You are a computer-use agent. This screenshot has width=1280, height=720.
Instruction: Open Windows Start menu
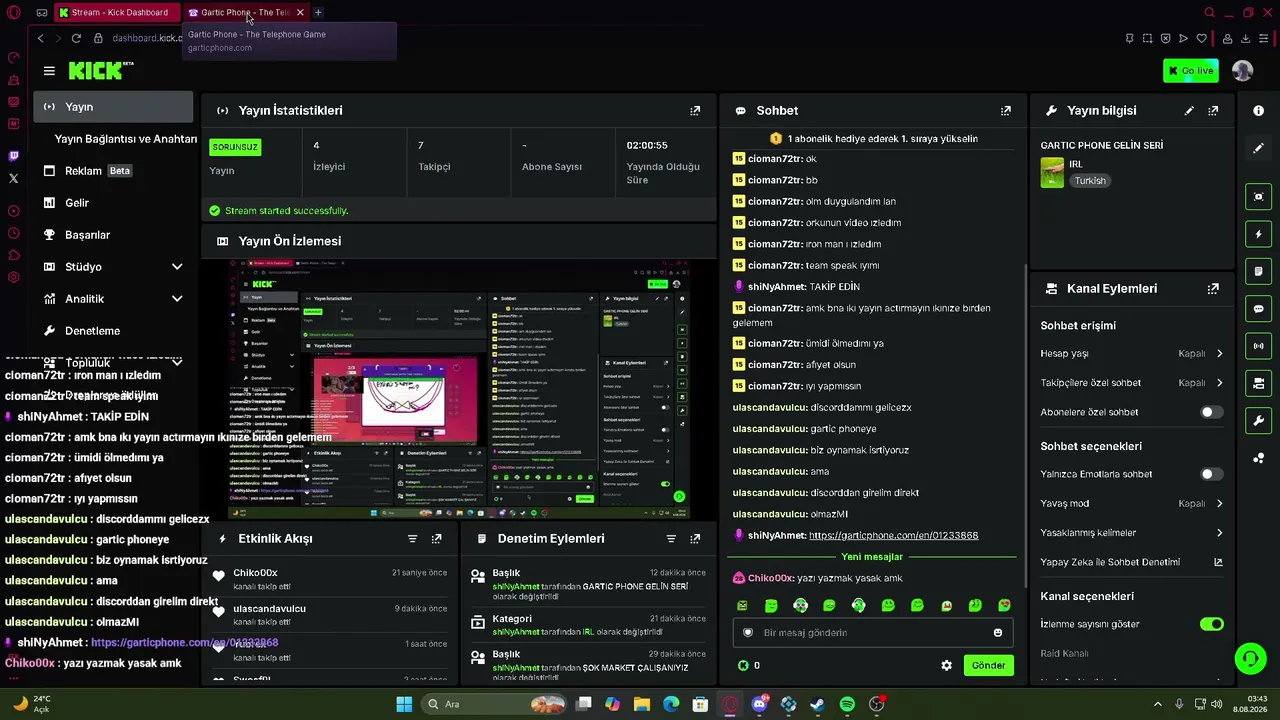click(x=404, y=704)
